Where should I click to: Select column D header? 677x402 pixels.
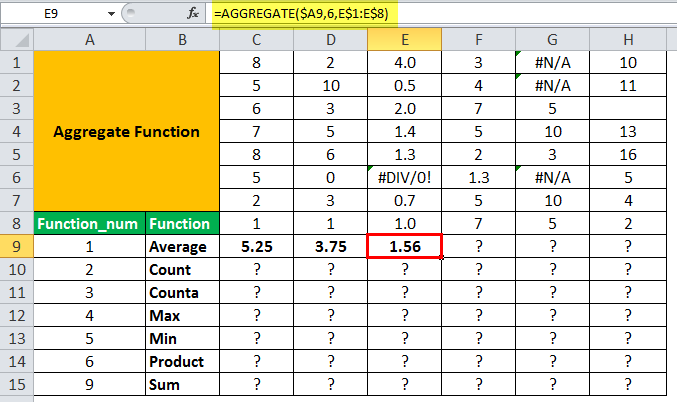pos(331,40)
